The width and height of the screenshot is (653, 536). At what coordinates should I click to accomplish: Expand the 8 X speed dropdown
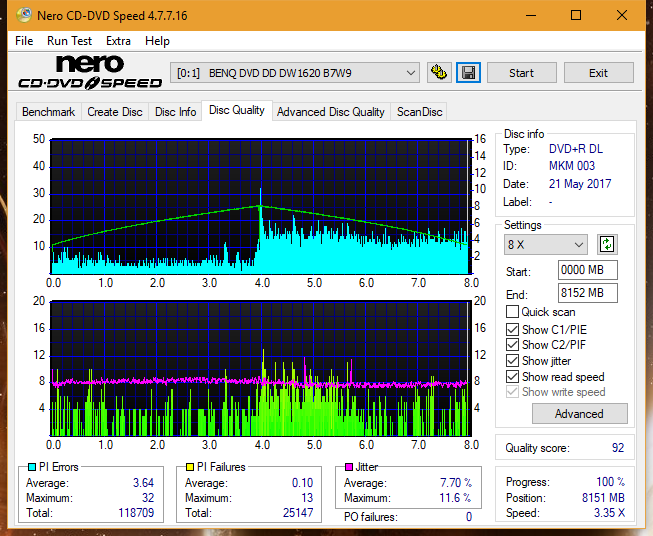click(x=546, y=244)
